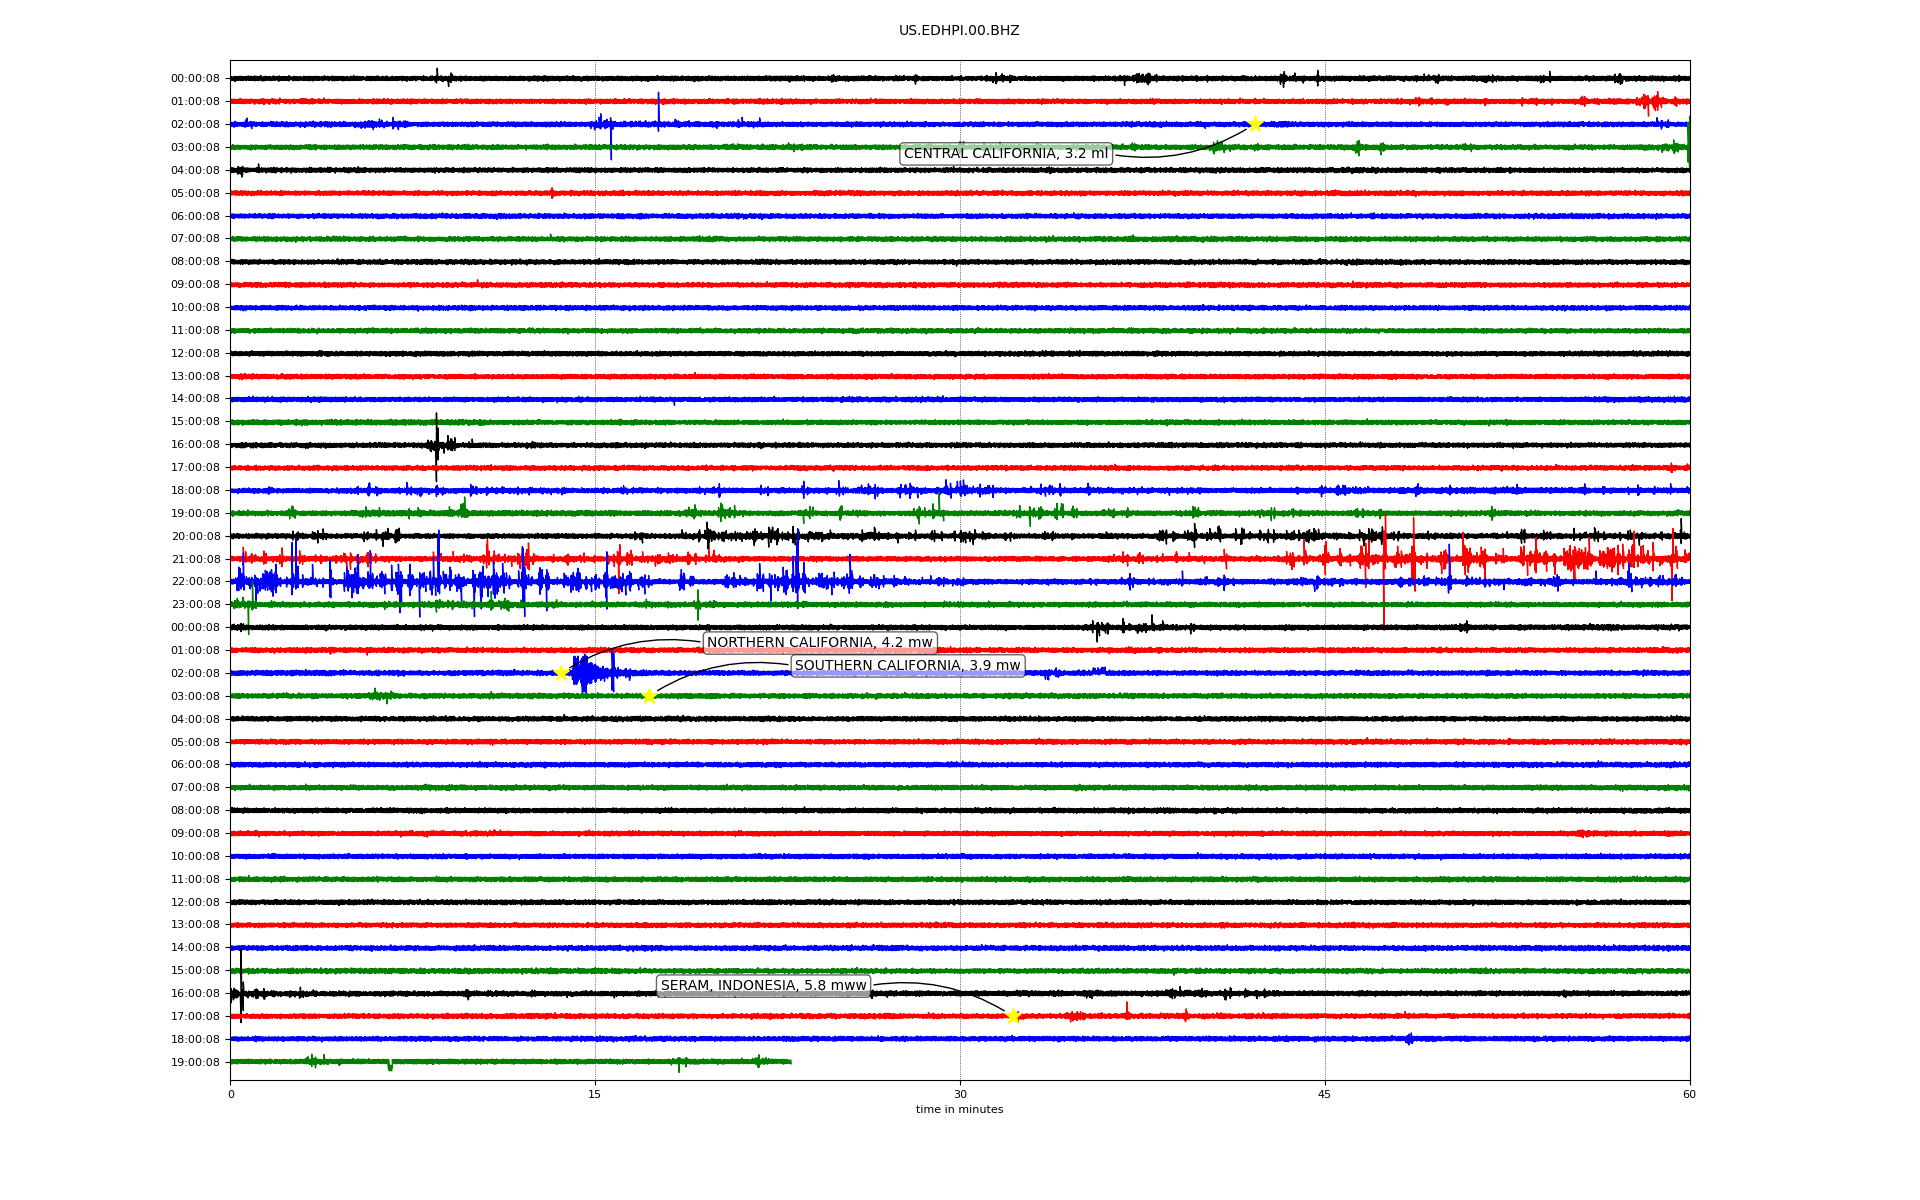The image size is (1920, 1200).
Task: Click the Southern California earthquake star marker
Action: 649,696
